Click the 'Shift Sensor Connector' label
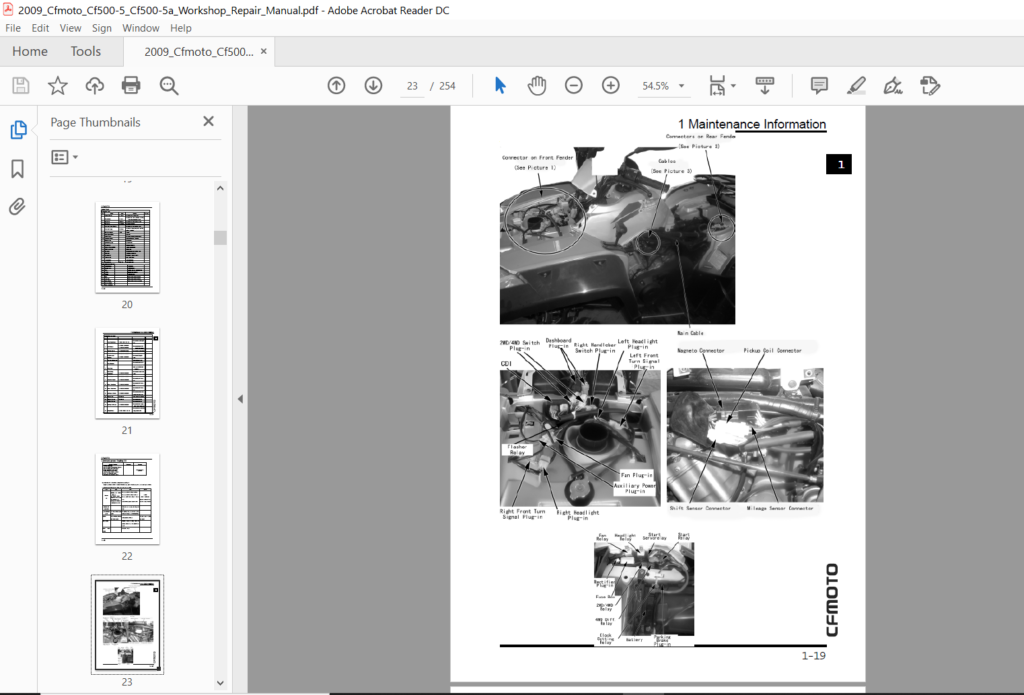The image size is (1024, 695). pos(700,508)
